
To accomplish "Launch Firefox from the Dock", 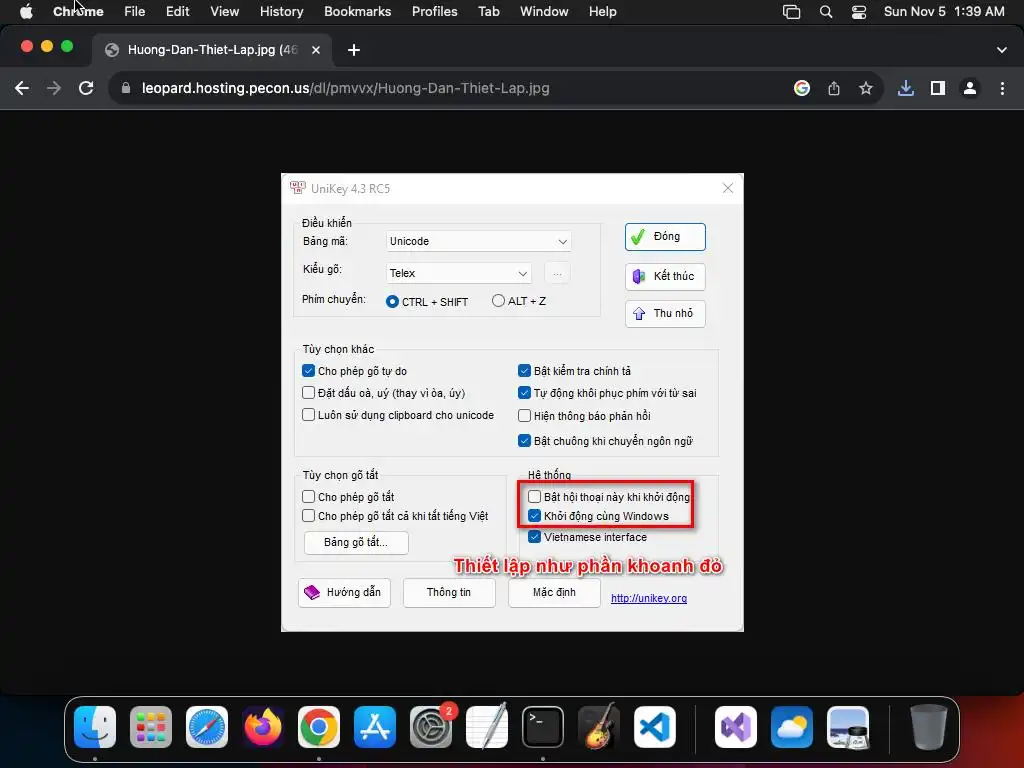I will tap(263, 727).
